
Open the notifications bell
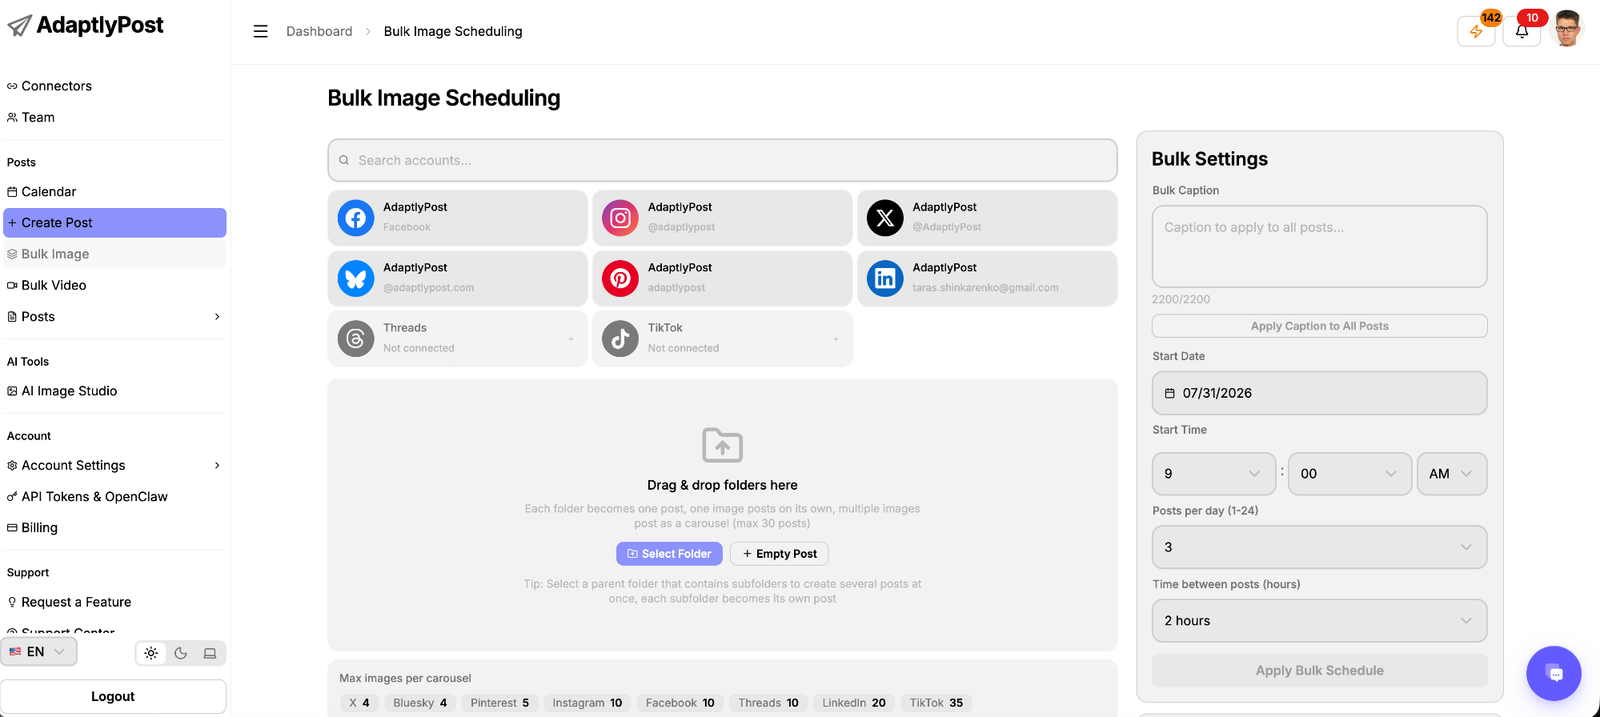coord(1522,31)
